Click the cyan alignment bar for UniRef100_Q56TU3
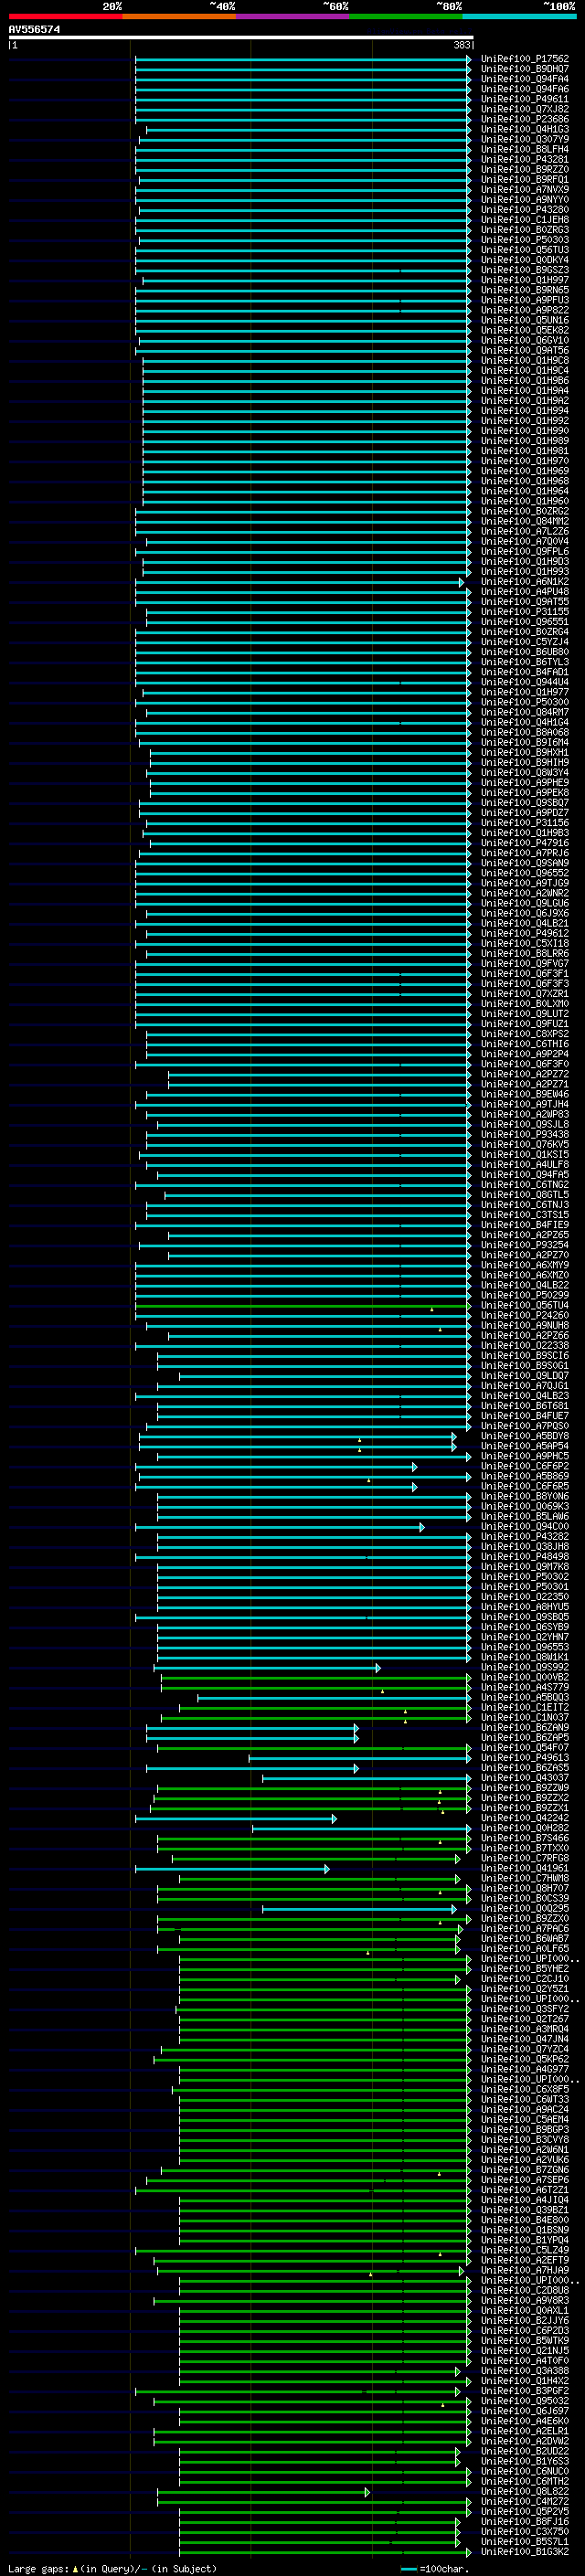 point(303,250)
